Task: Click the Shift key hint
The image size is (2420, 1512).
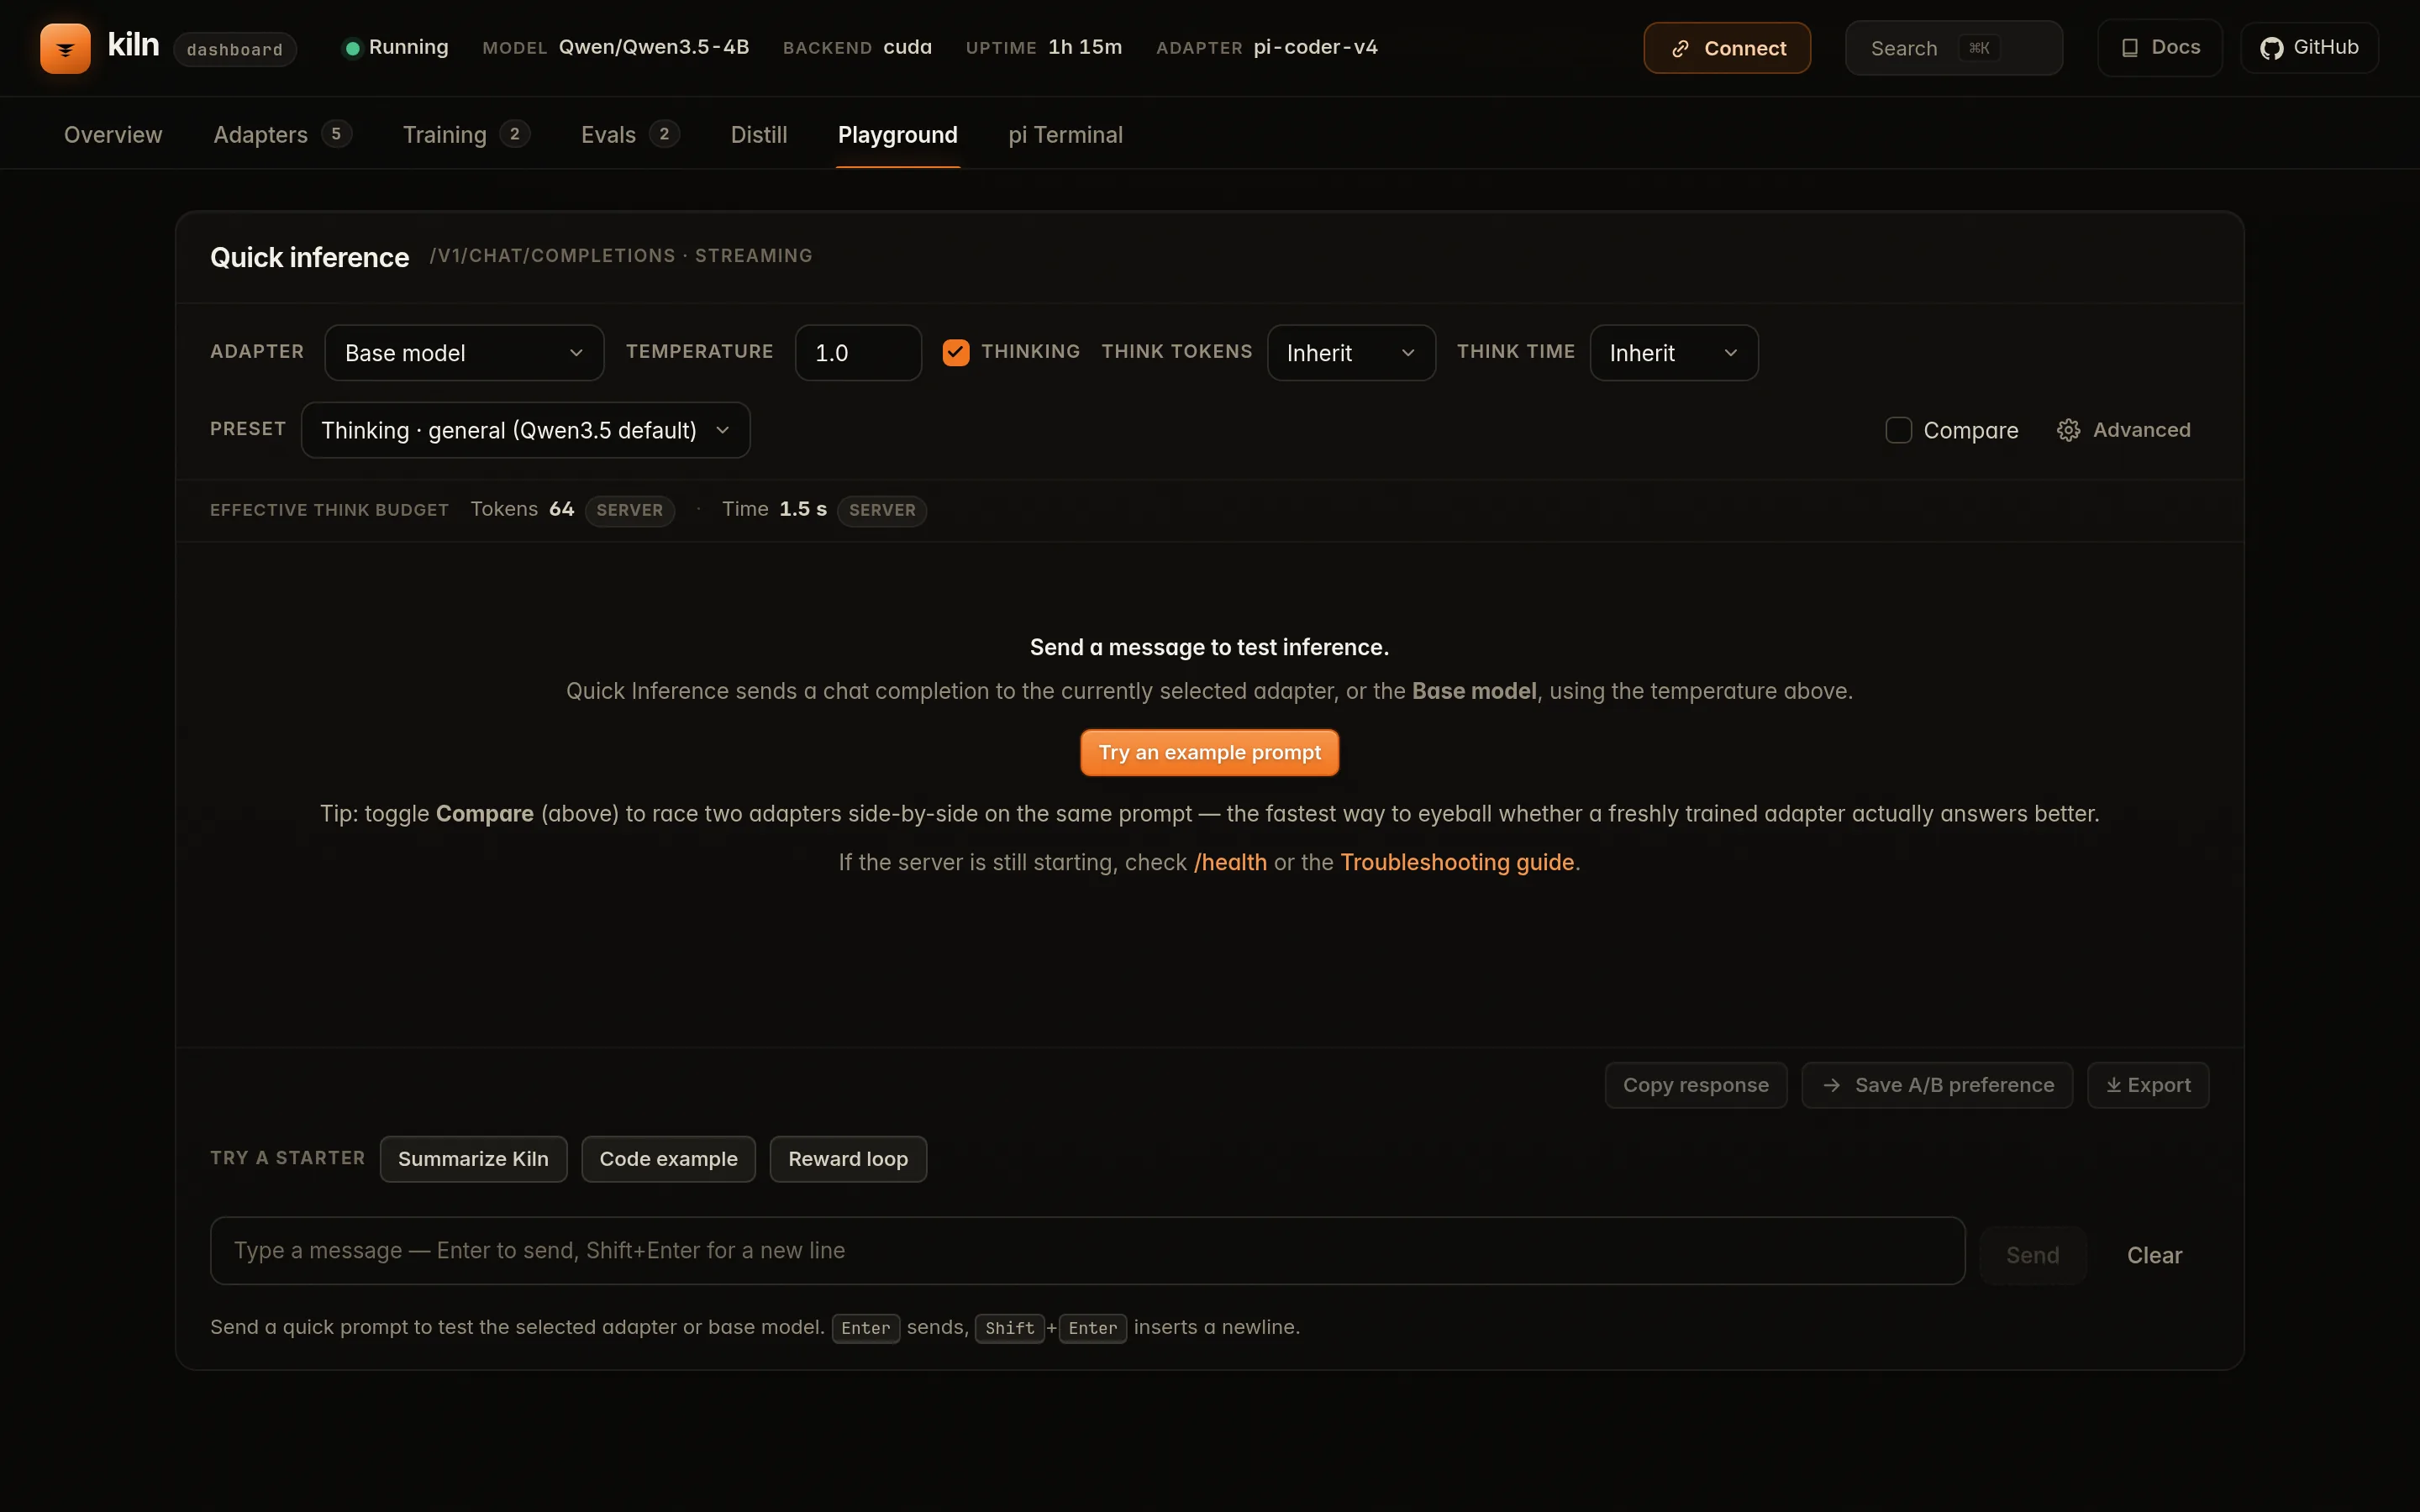Action: point(1009,1328)
